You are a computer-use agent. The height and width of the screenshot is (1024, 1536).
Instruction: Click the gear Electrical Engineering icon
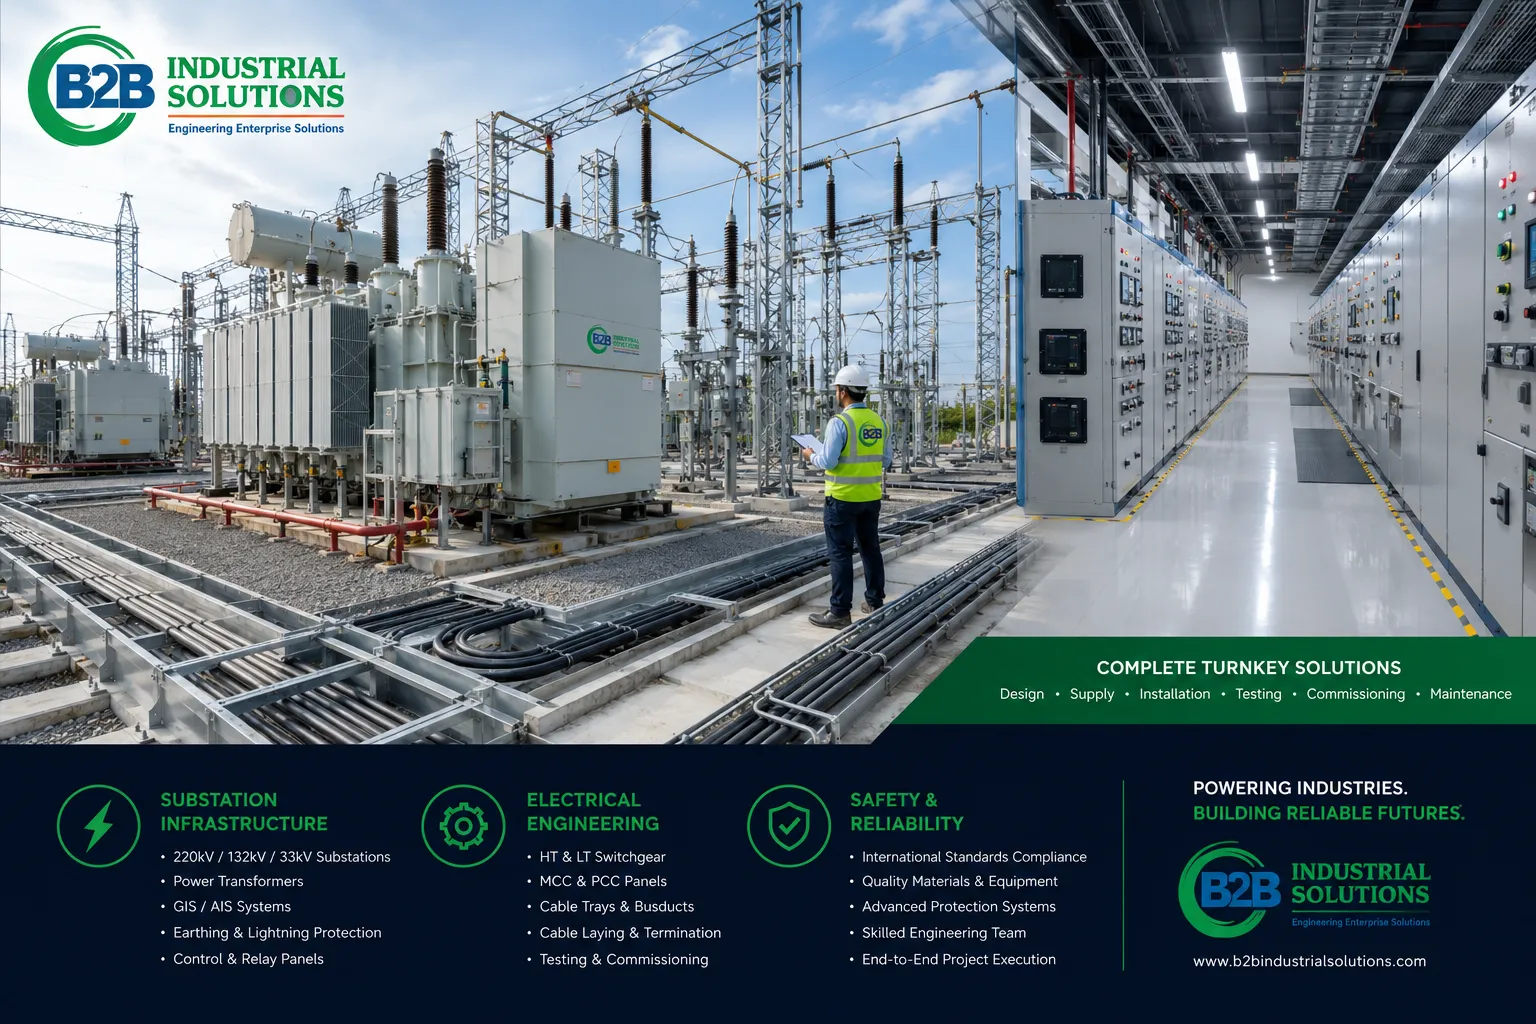coord(463,826)
